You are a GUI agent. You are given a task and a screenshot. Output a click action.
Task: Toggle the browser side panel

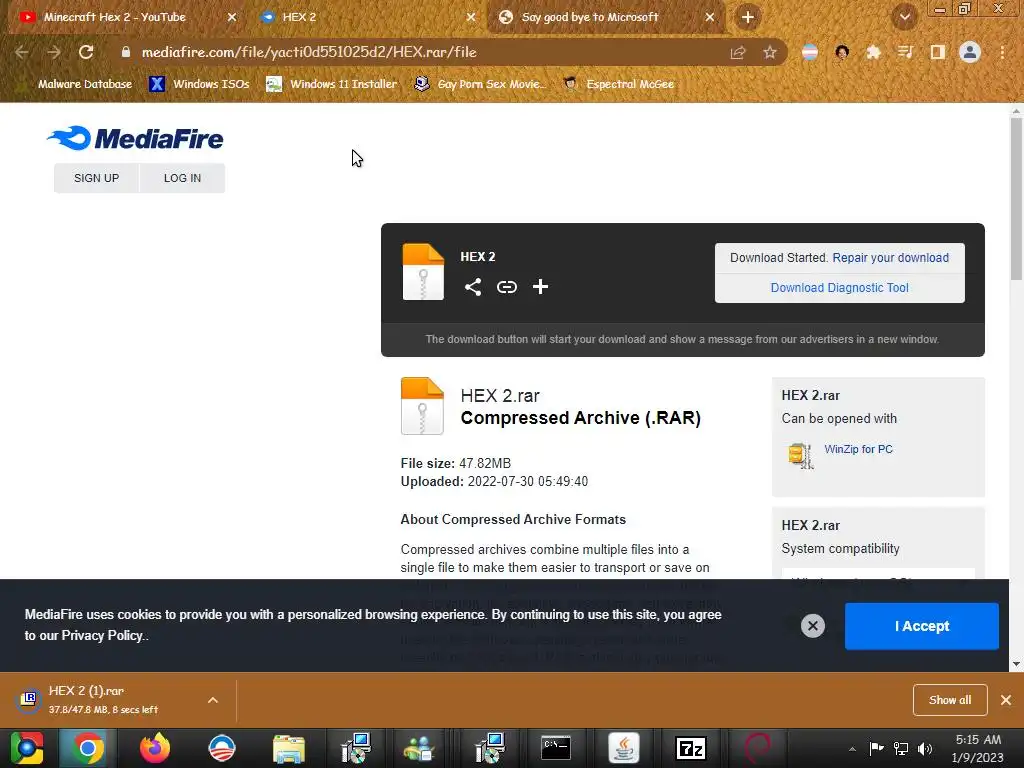[x=938, y=52]
